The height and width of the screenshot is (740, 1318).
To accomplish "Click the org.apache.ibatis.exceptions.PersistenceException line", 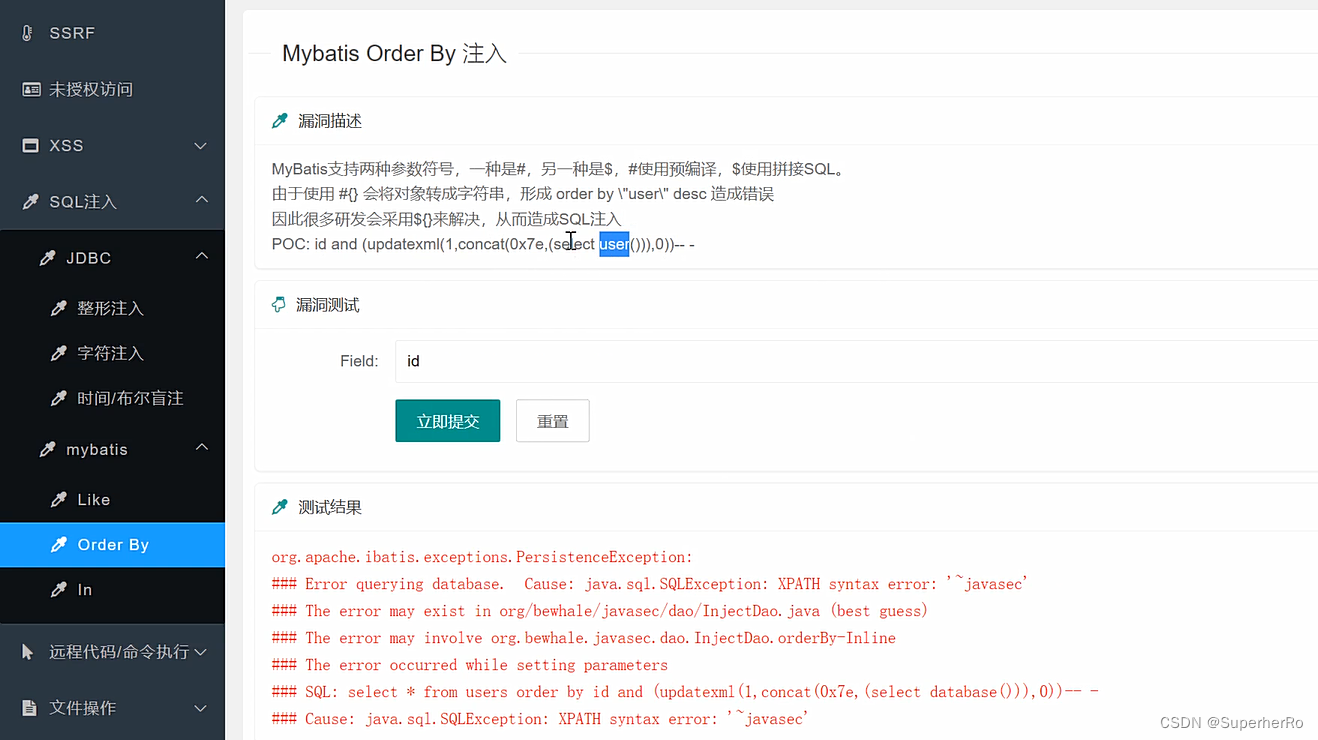I will 482,557.
